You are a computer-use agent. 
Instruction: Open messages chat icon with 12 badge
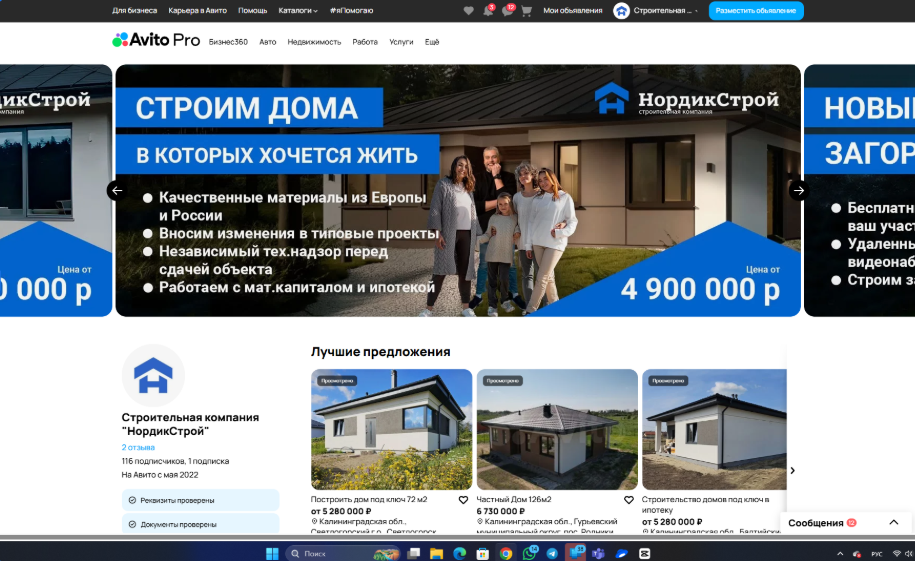click(507, 11)
